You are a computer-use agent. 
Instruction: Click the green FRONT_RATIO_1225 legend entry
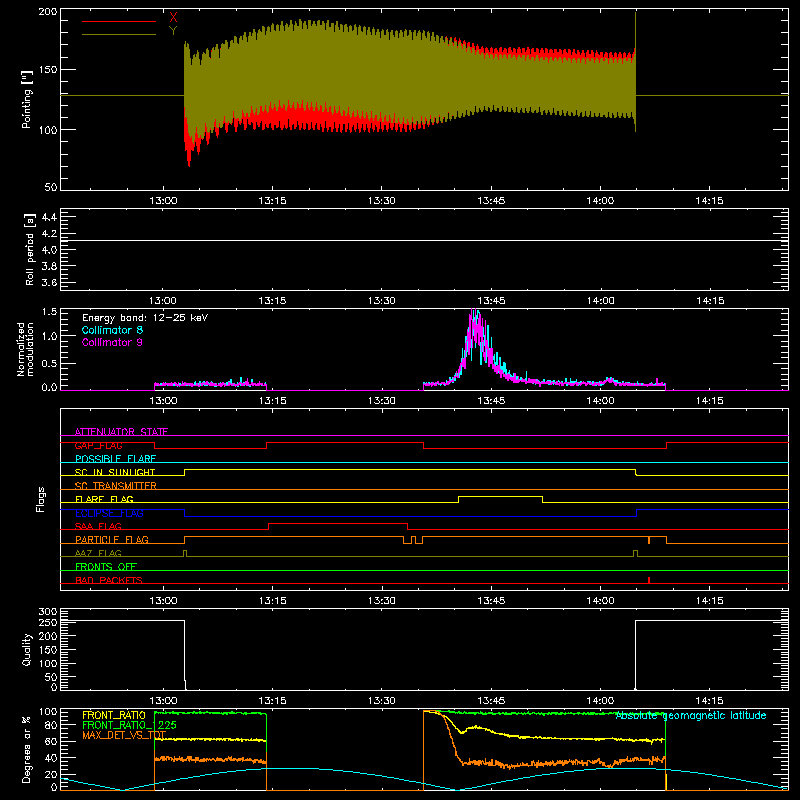pos(130,725)
